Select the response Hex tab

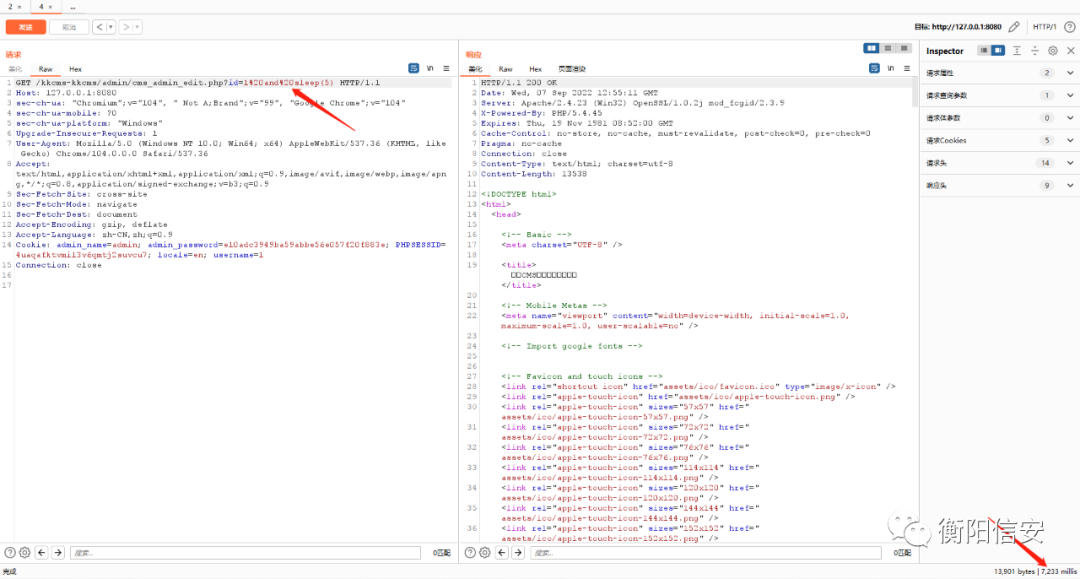click(535, 69)
